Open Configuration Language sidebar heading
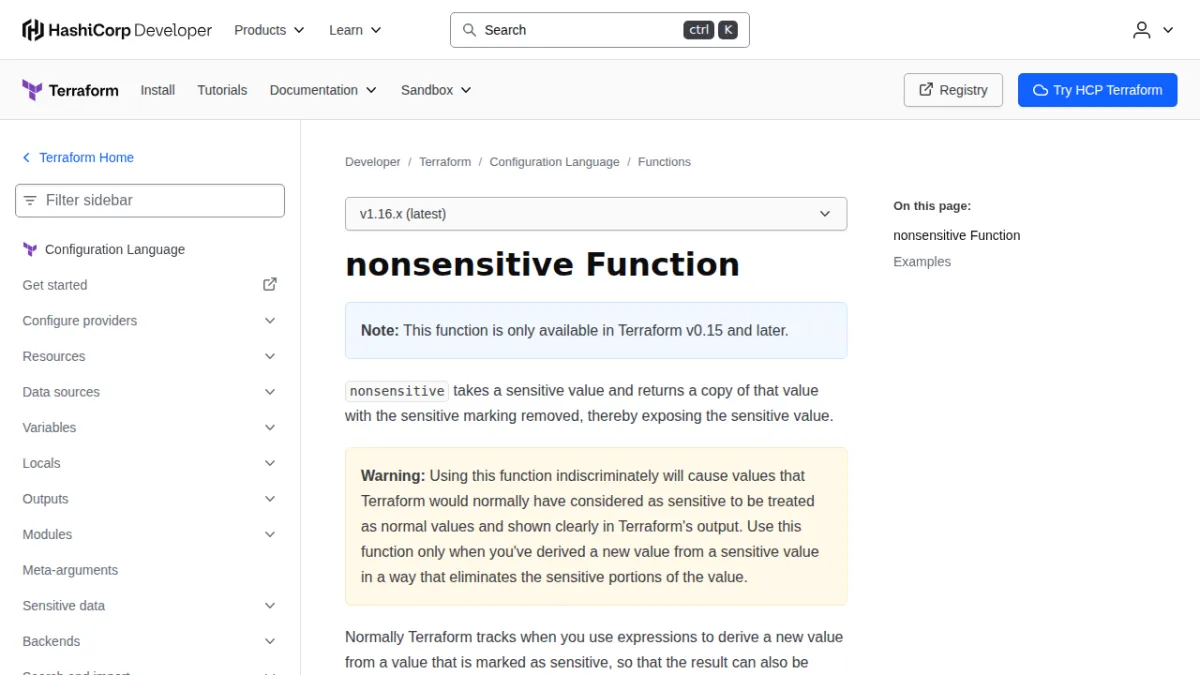The width and height of the screenshot is (1200, 675). 115,250
